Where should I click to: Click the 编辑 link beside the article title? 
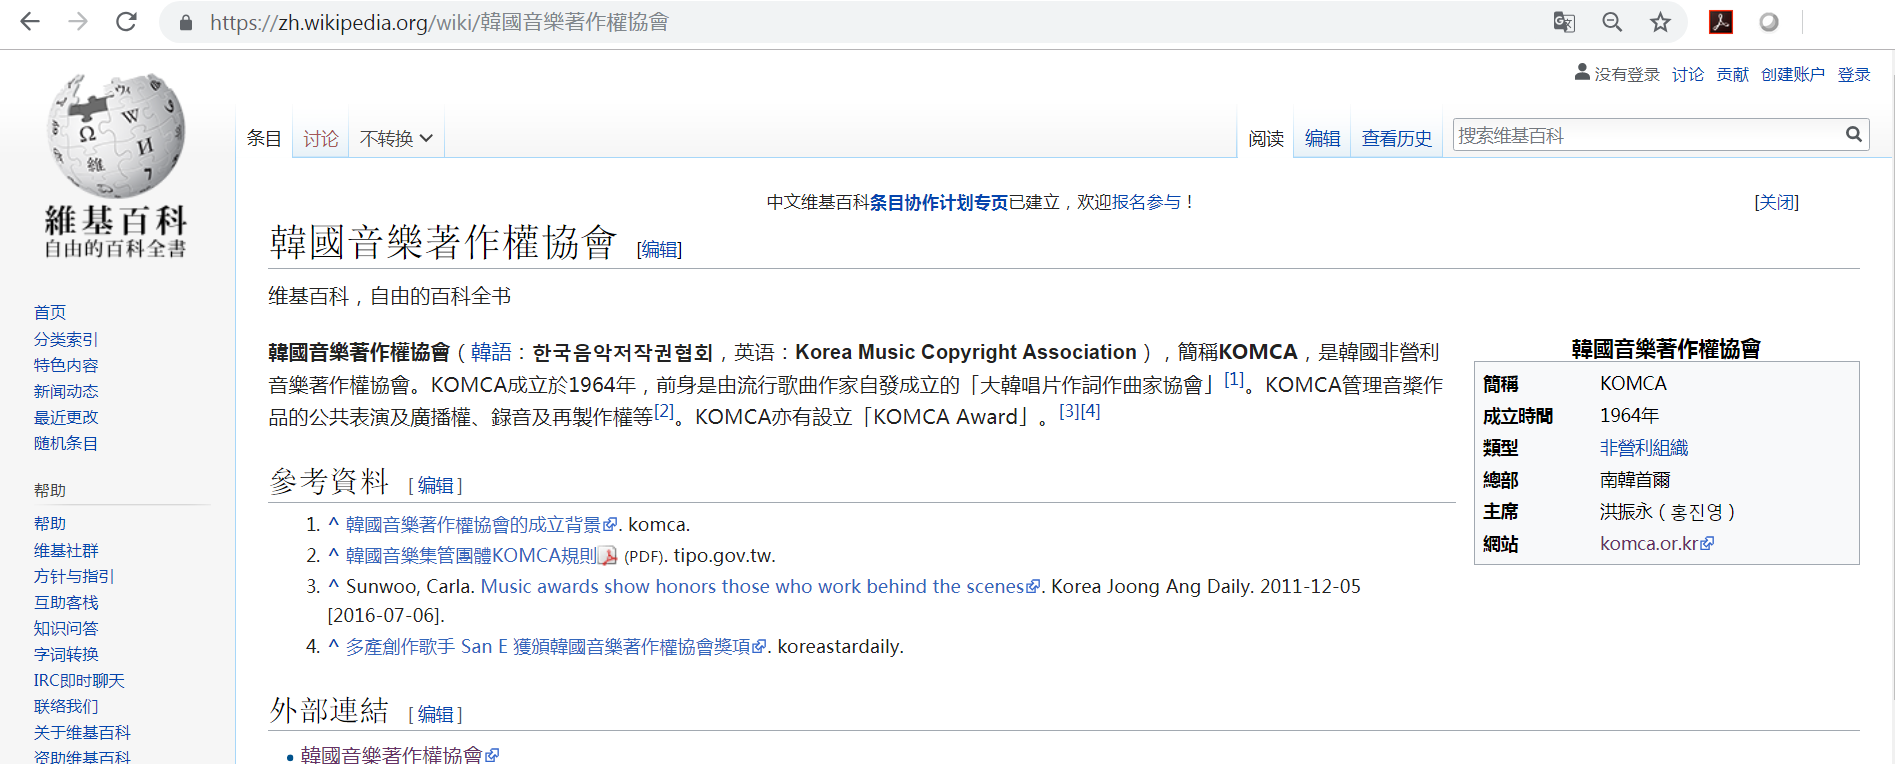660,249
